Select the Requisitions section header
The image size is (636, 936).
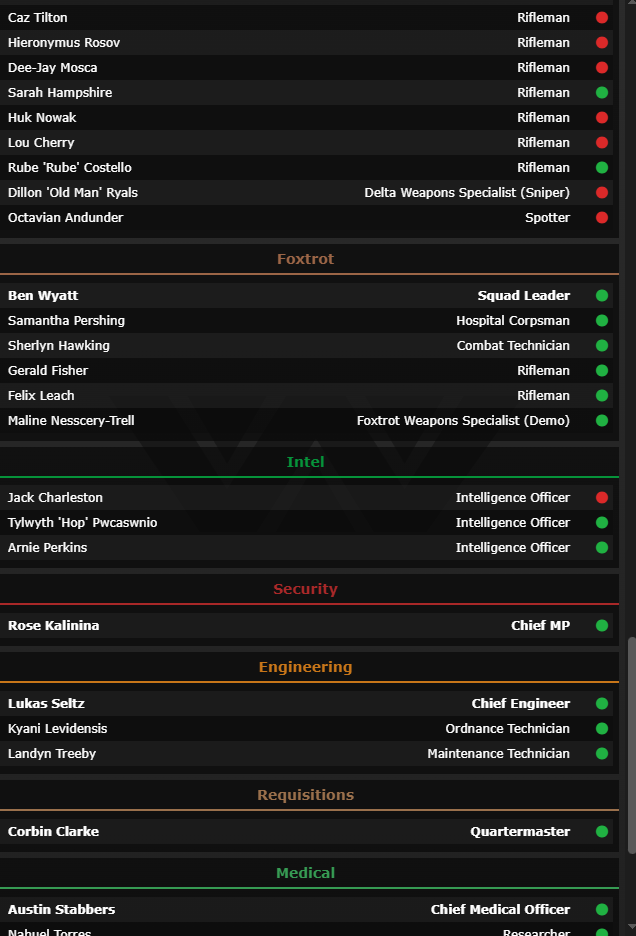coord(305,795)
